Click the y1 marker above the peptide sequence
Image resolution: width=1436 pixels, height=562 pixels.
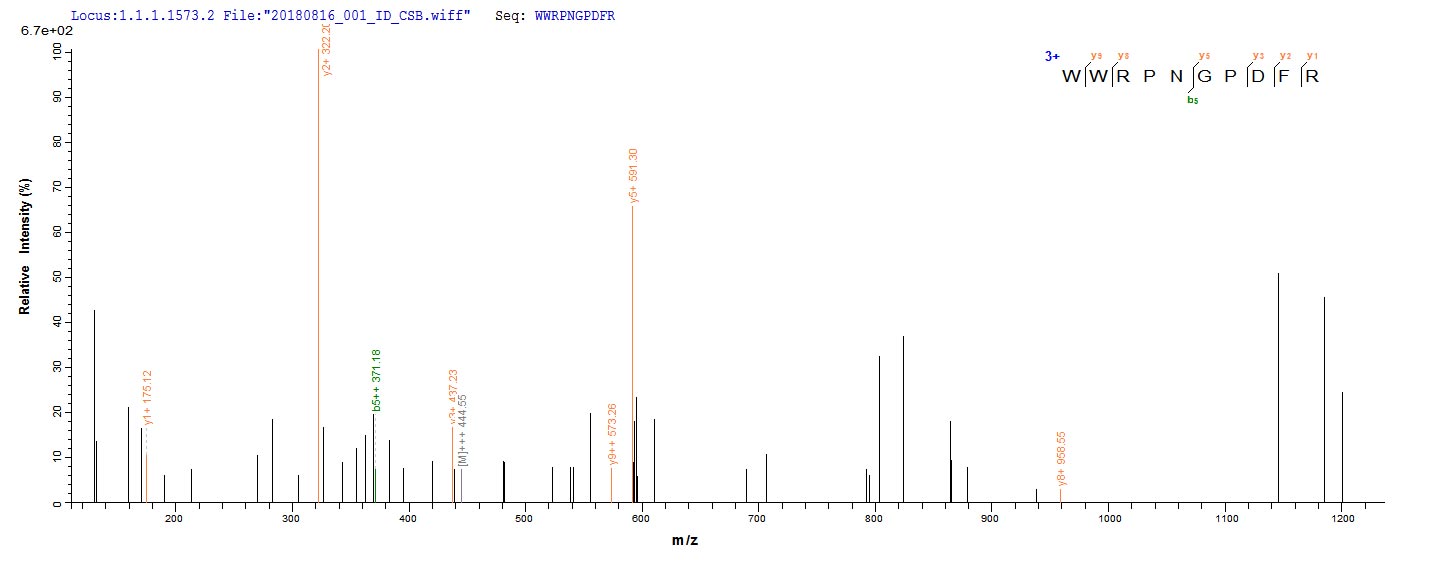1313,56
